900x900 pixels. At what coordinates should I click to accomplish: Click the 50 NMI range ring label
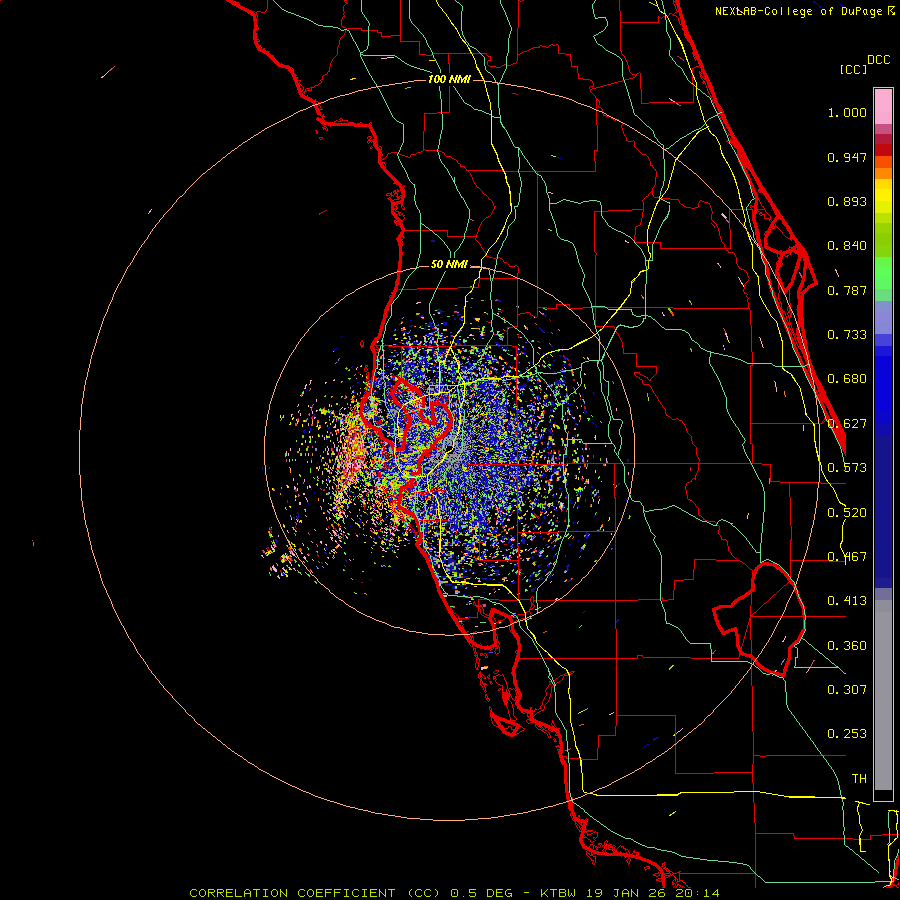pyautogui.click(x=449, y=264)
